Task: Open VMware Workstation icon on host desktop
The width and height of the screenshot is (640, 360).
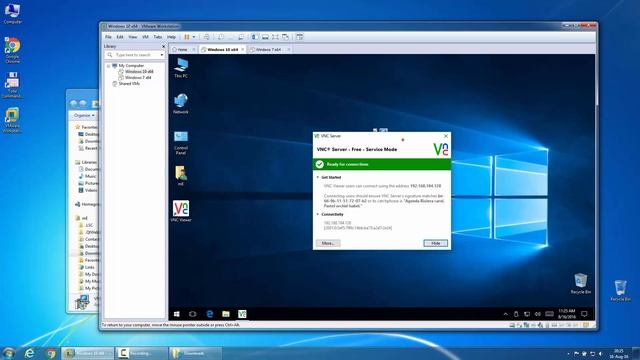Action: tap(12, 120)
